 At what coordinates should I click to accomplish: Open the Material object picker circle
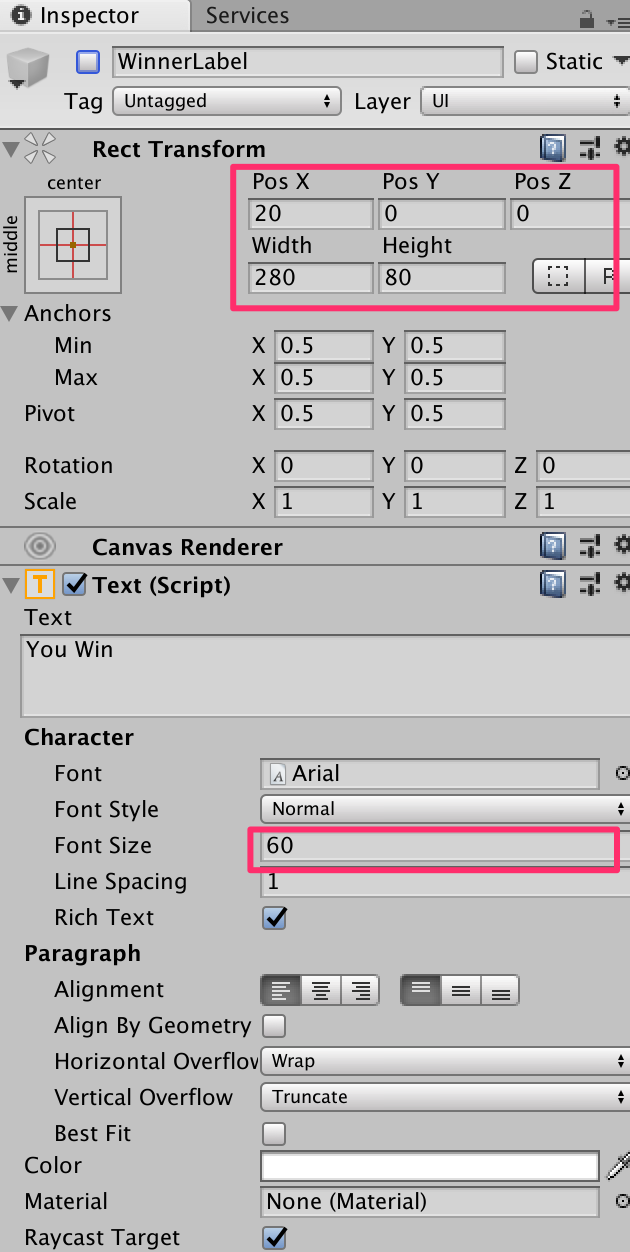[x=622, y=1201]
